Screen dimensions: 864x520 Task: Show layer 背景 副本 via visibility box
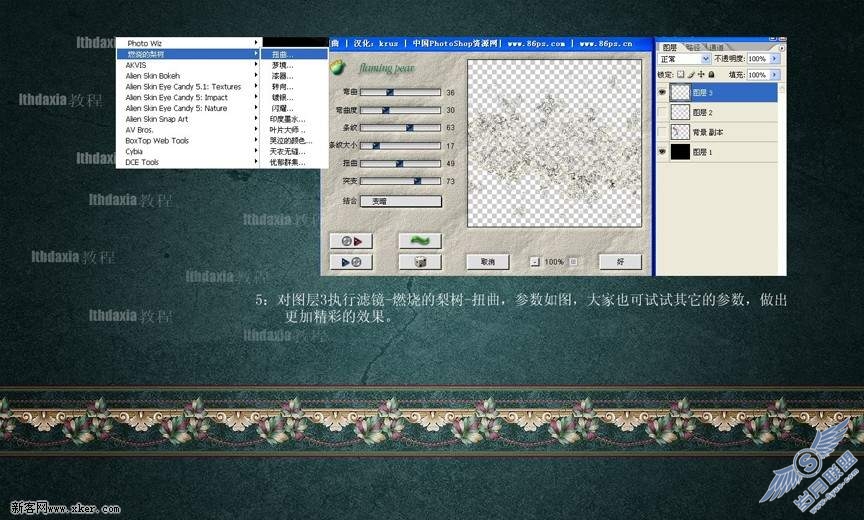click(662, 132)
